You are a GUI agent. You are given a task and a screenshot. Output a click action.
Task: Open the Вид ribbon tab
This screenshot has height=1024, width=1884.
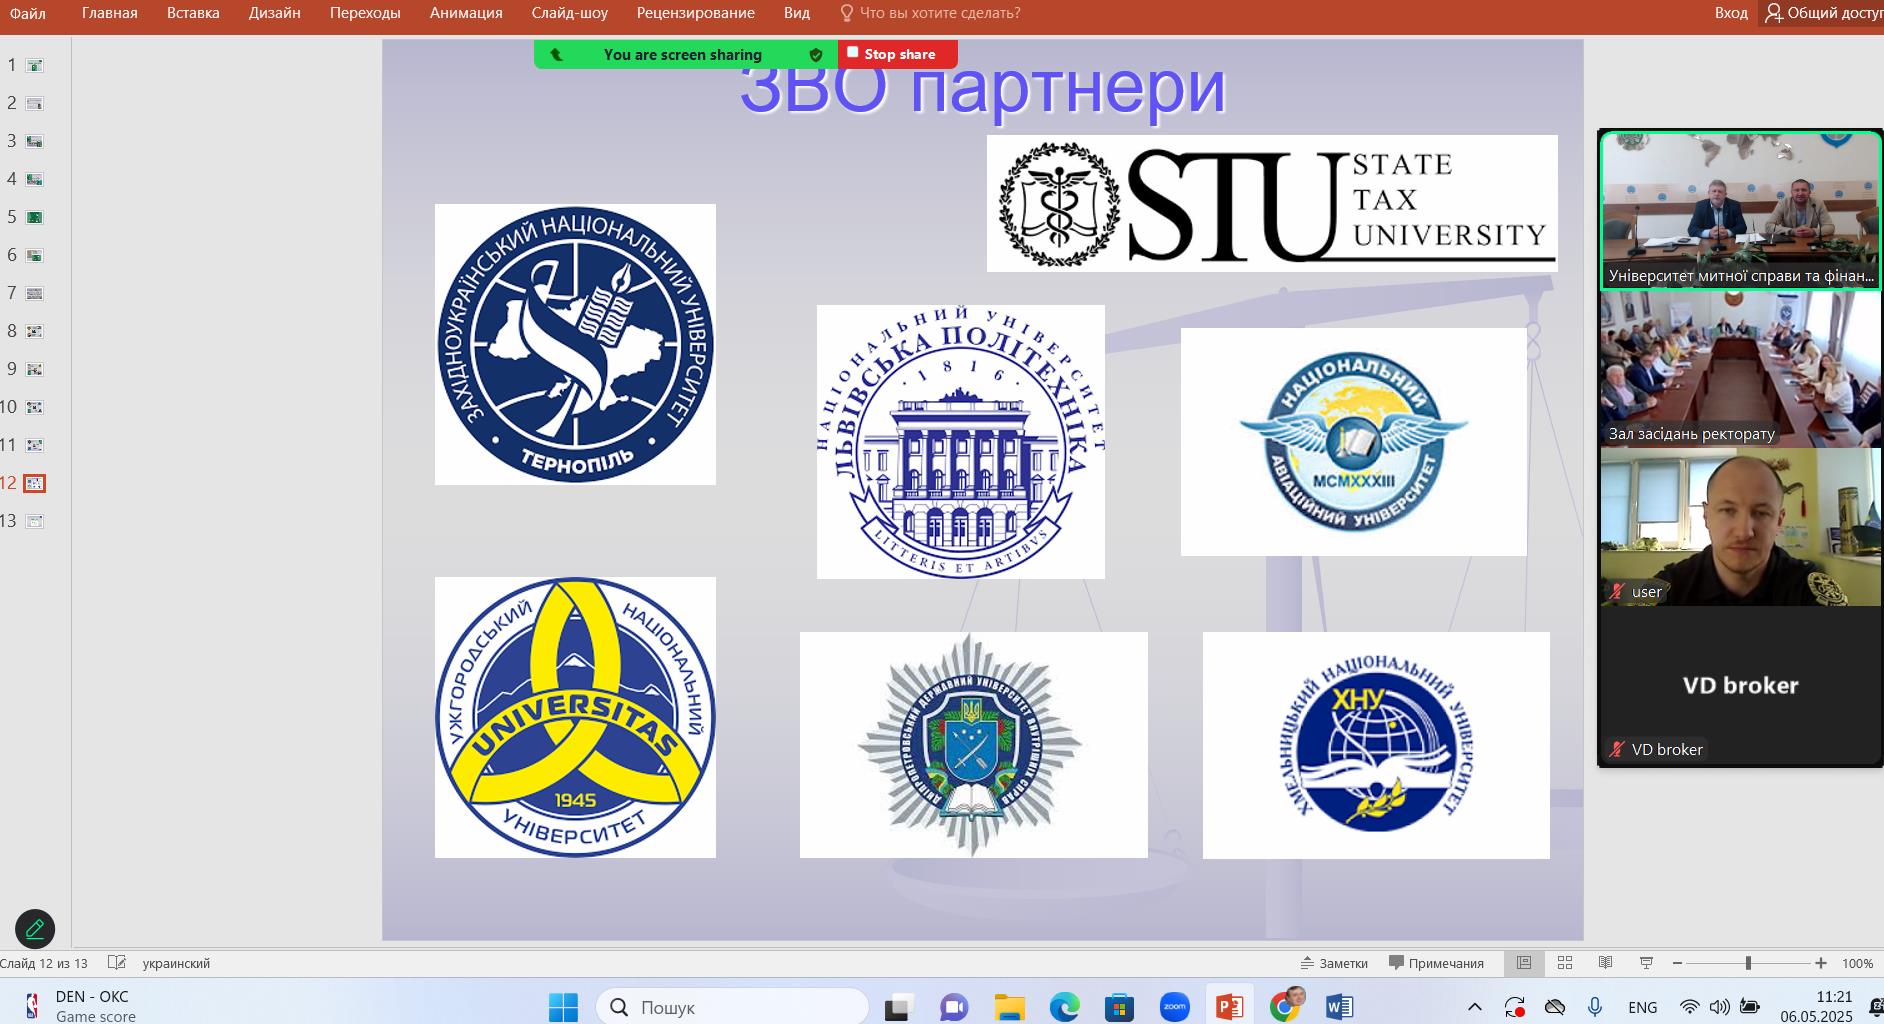(797, 13)
